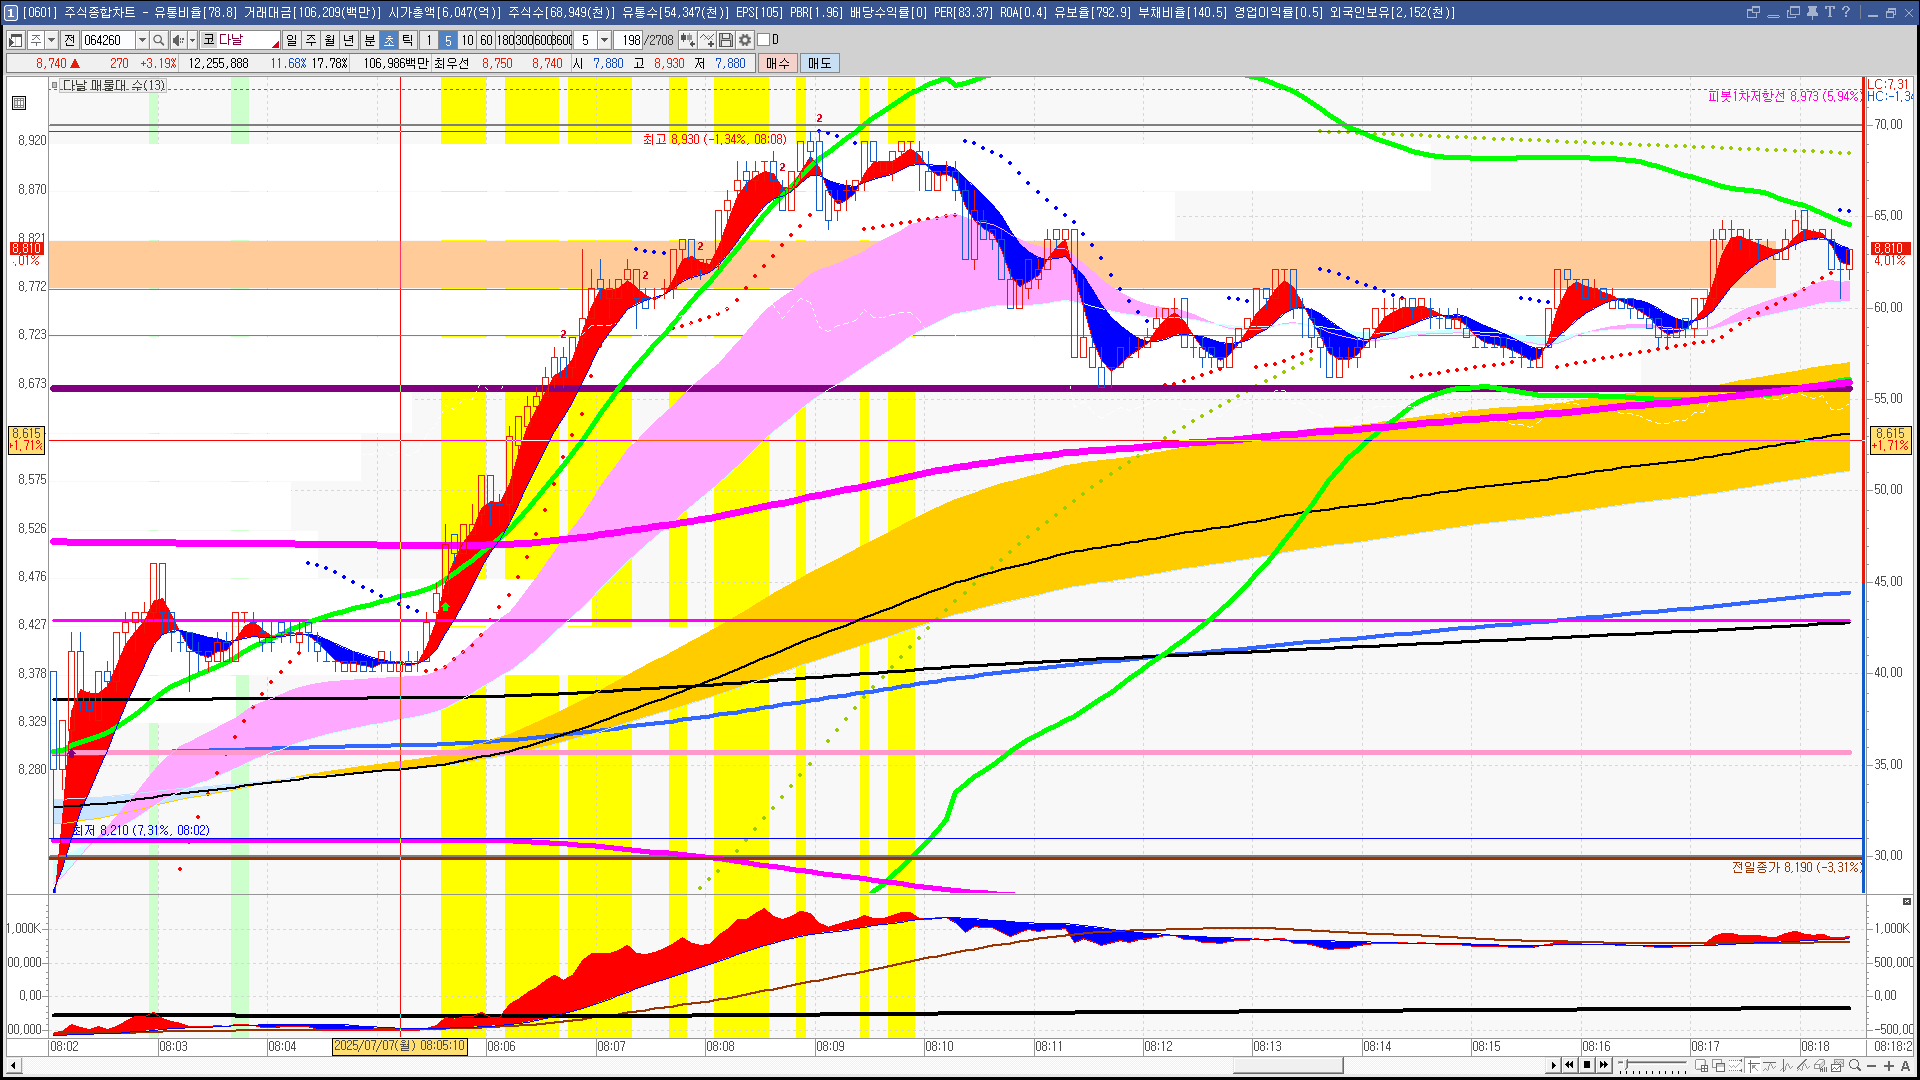
Task: Switch to 일 (daily) chart tab
Action: click(x=291, y=40)
